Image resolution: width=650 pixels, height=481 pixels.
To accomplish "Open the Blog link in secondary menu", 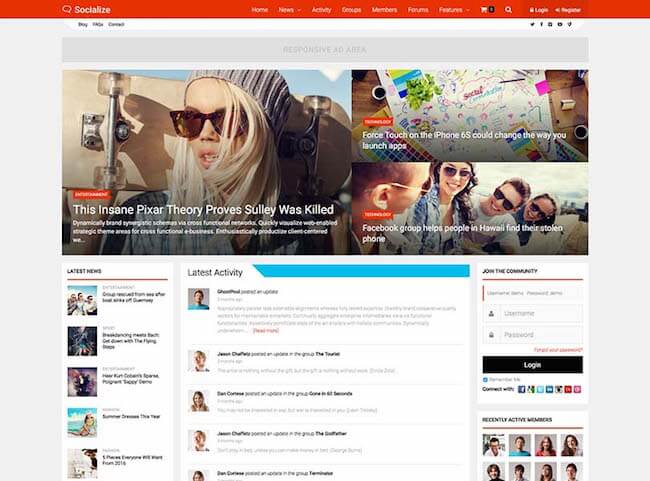I will pos(83,24).
